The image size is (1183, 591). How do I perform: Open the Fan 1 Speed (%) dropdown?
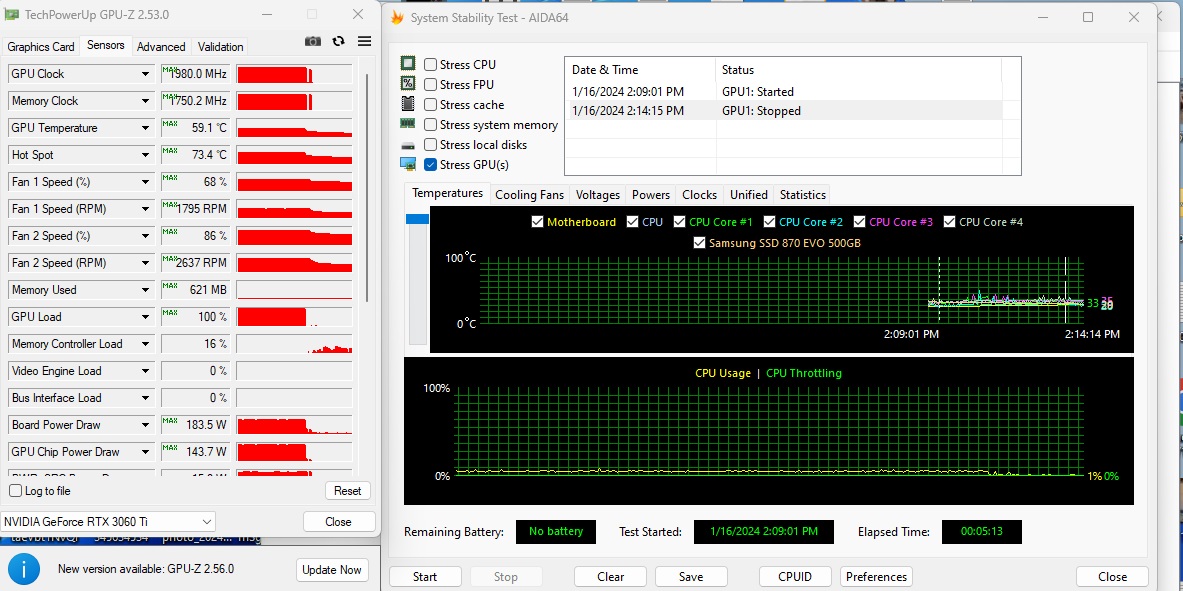coord(145,182)
